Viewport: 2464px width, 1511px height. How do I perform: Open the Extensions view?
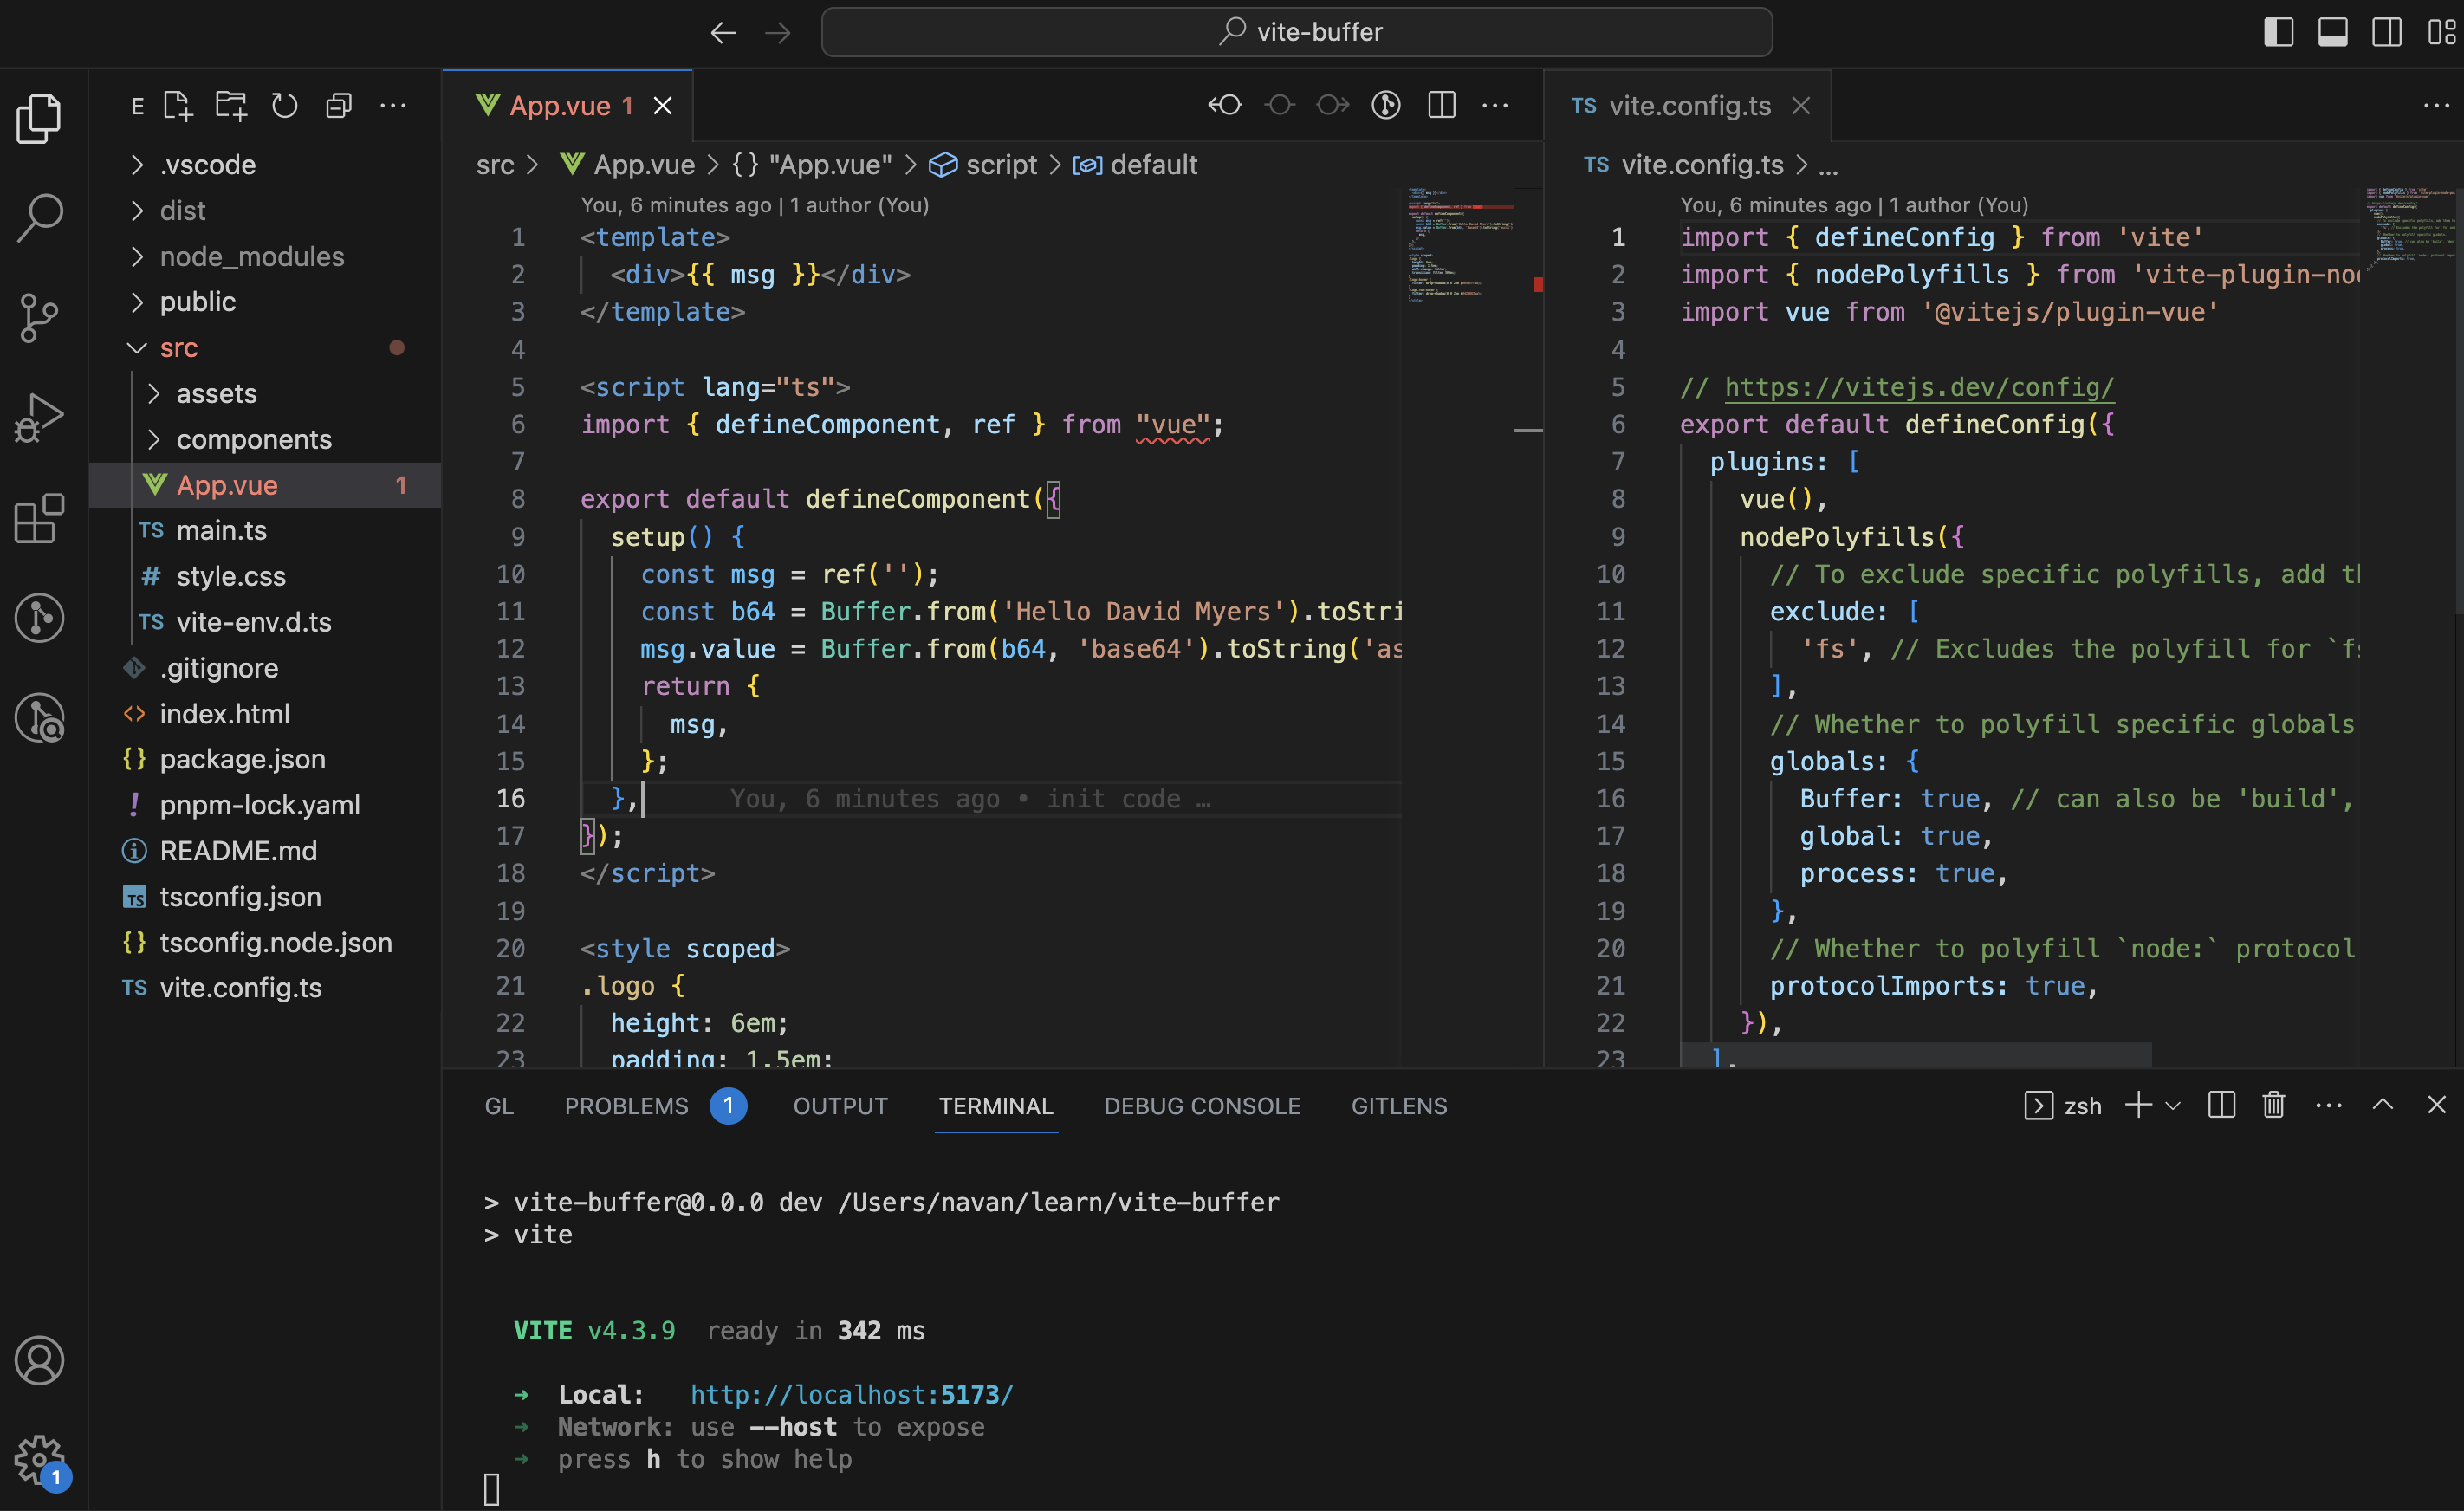(40, 520)
